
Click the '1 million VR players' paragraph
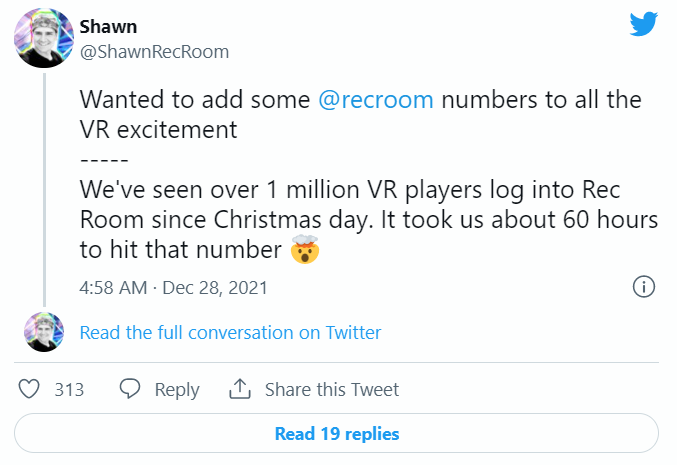point(367,220)
